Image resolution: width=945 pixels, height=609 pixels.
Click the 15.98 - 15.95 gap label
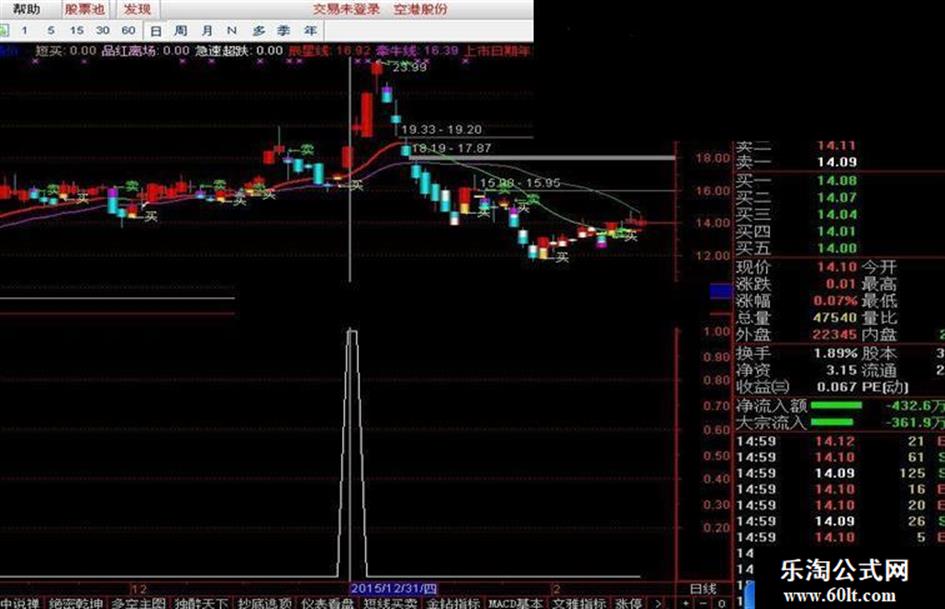click(x=520, y=183)
